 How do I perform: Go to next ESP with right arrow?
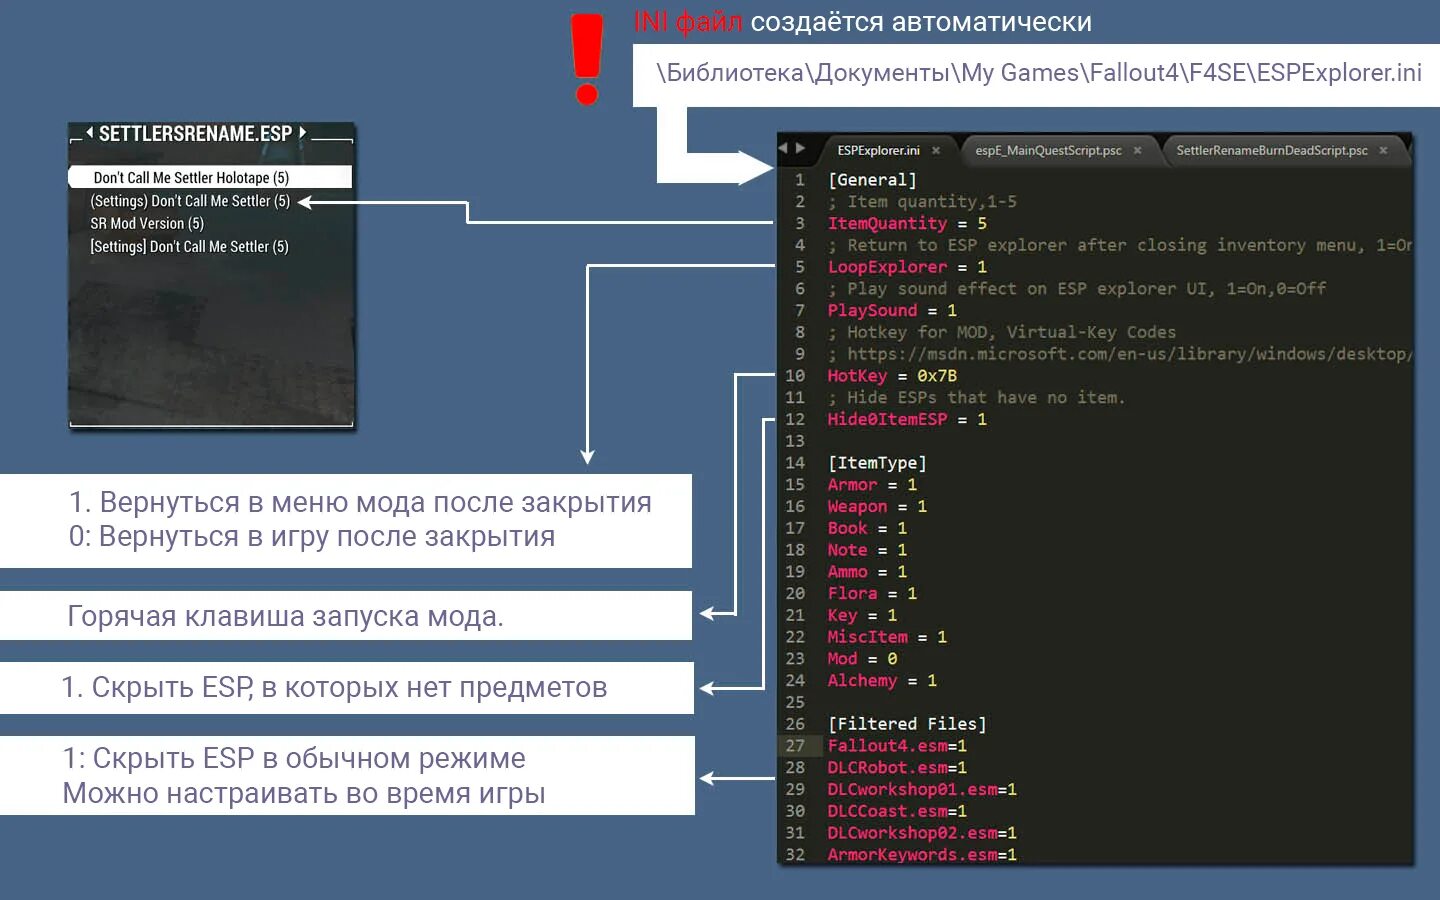click(x=303, y=132)
